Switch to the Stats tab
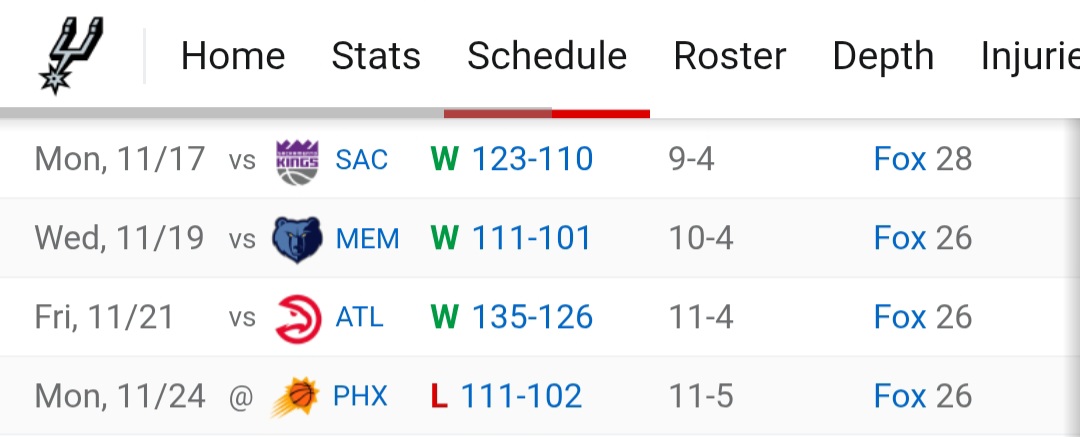This screenshot has height=437, width=1080. pyautogui.click(x=376, y=56)
